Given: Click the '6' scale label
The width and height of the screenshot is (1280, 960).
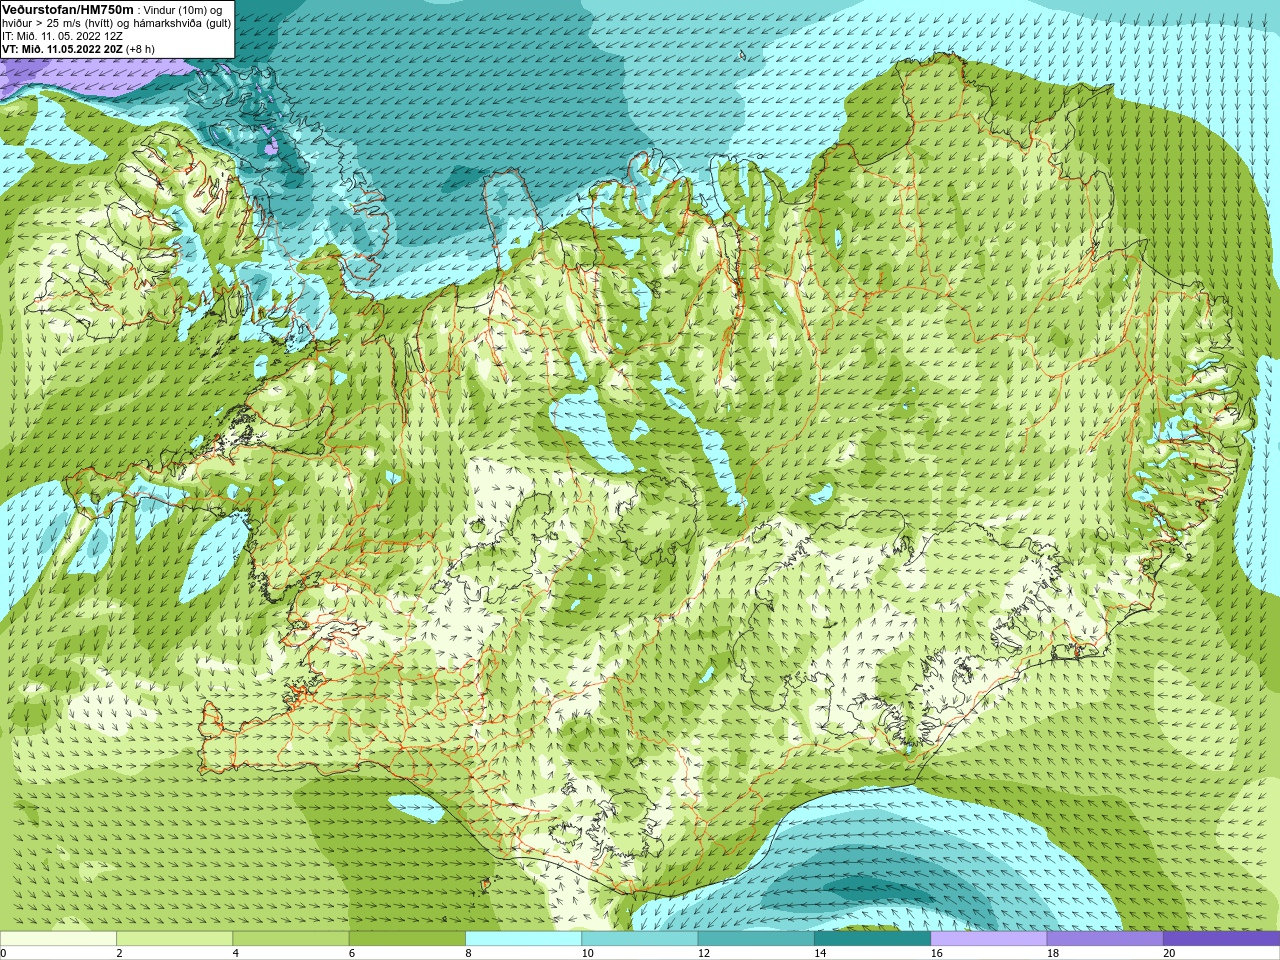Looking at the screenshot, I should [352, 953].
